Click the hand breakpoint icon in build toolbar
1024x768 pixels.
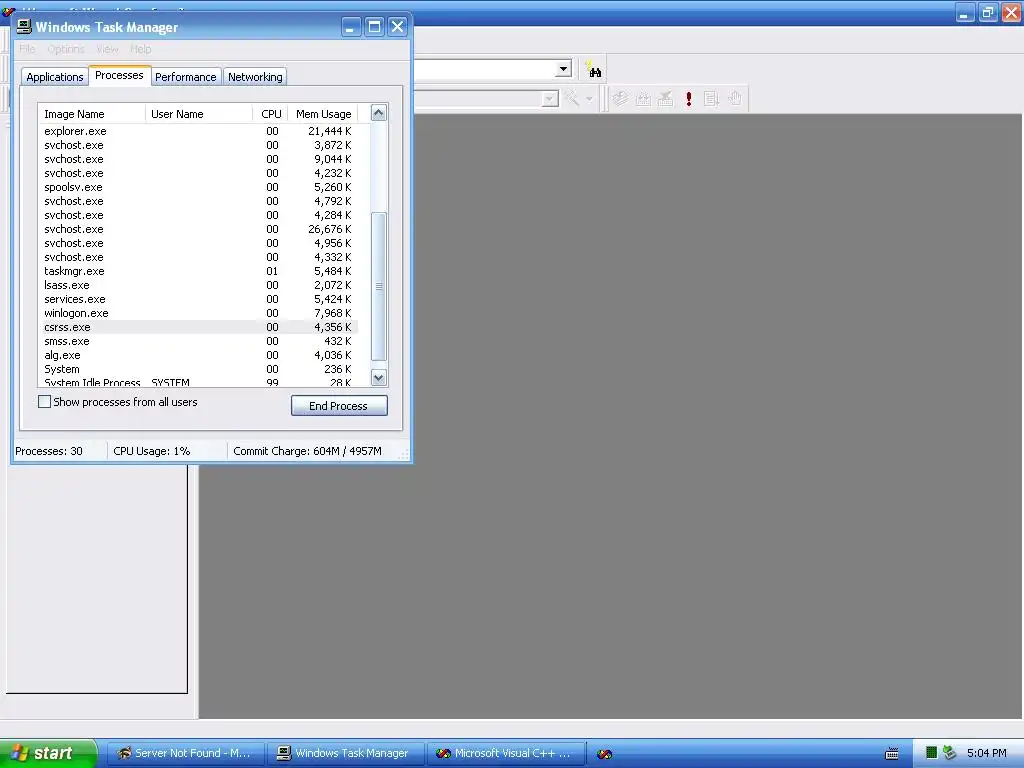tap(735, 99)
